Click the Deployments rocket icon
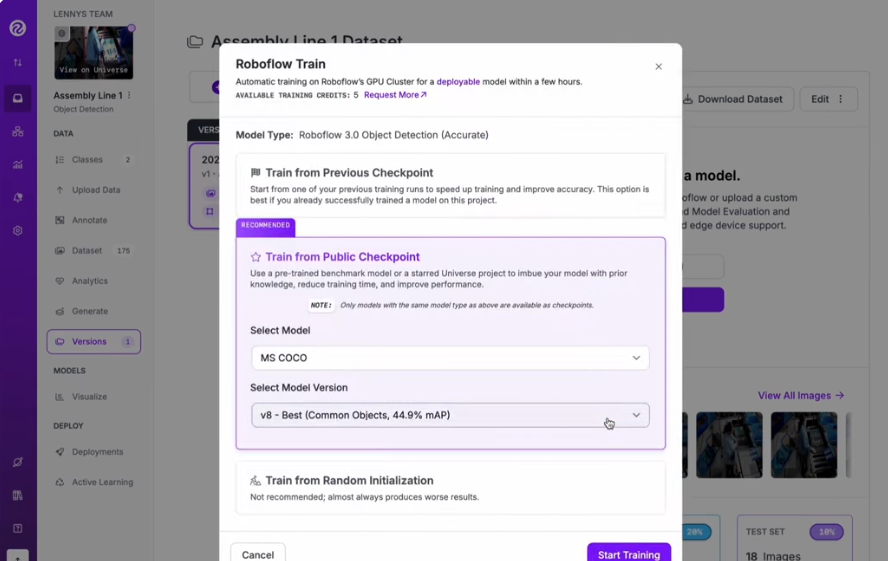The image size is (888, 561). coord(60,452)
